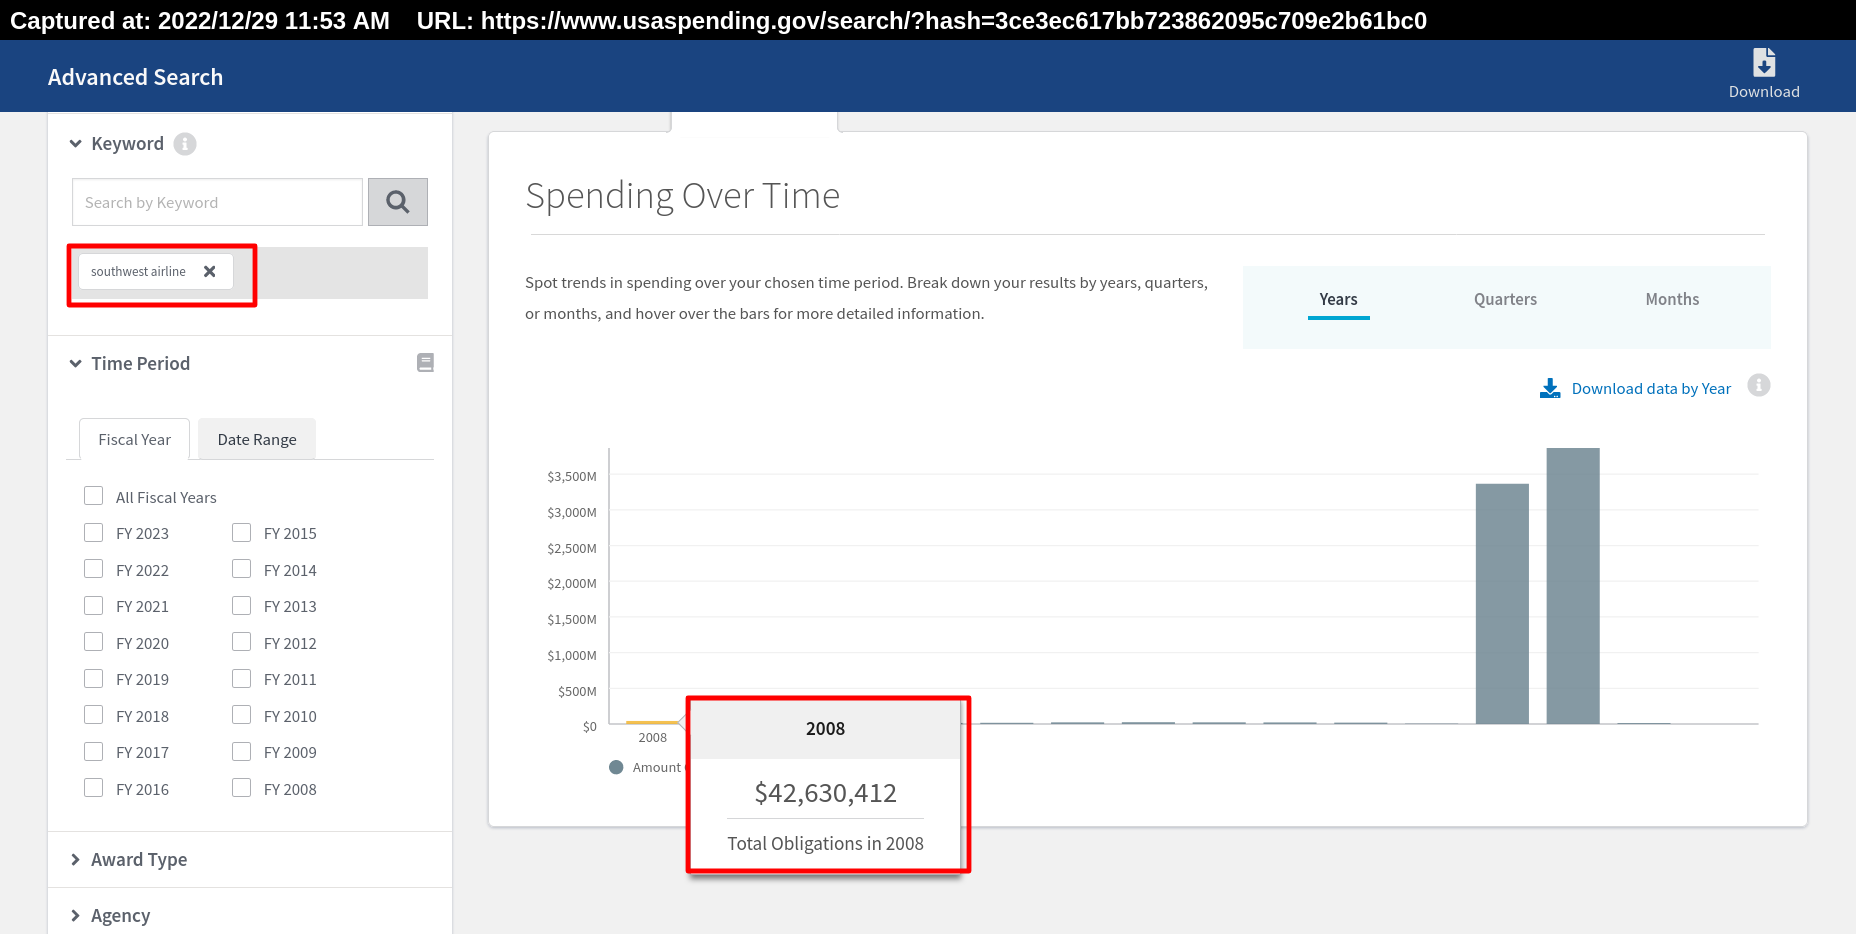Check the FY 2019 box
This screenshot has height=934, width=1856.
pos(94,678)
